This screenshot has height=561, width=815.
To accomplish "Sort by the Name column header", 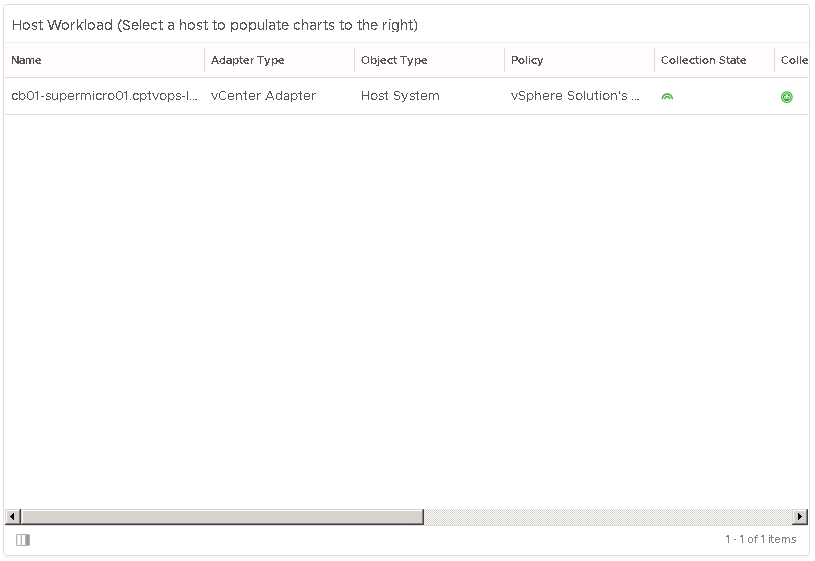I will pyautogui.click(x=27, y=60).
